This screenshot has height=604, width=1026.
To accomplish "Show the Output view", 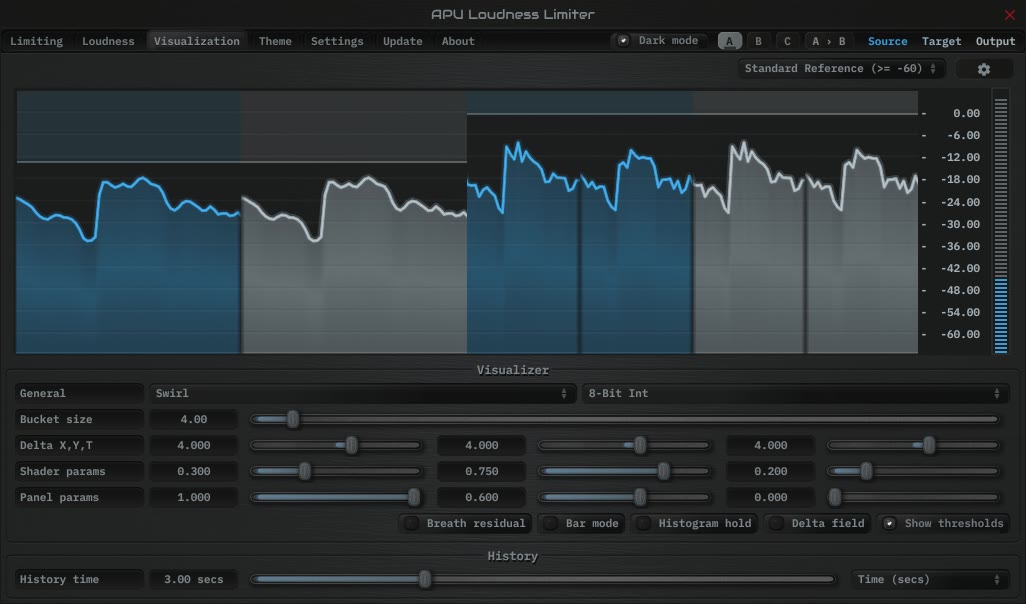I will pyautogui.click(x=995, y=41).
